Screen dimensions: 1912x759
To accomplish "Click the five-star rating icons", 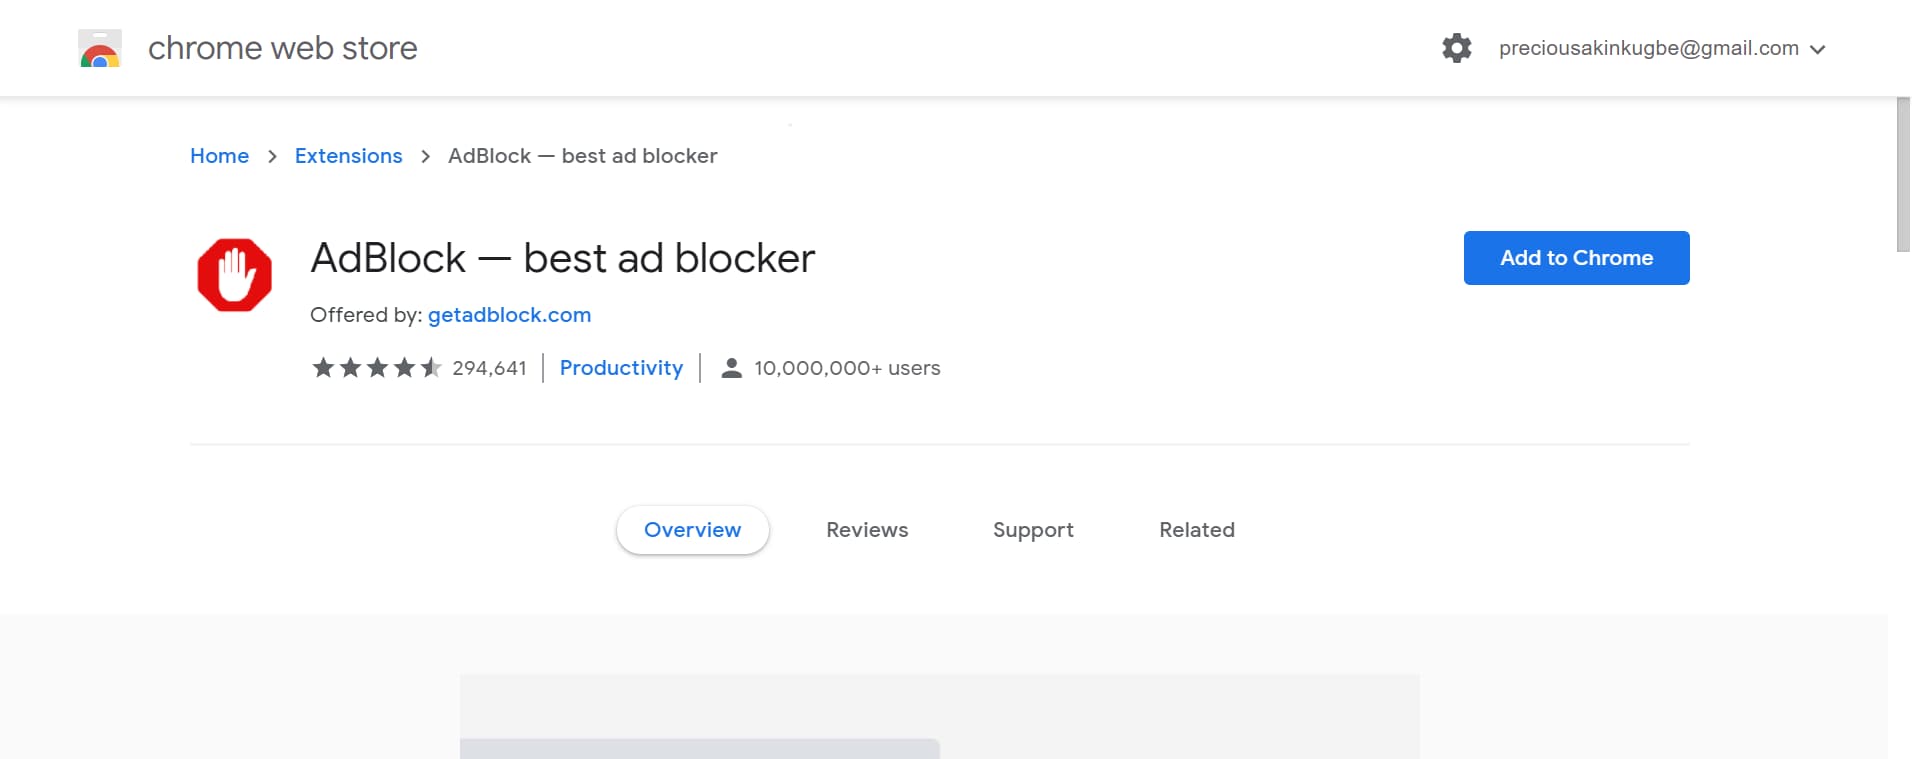I will tap(377, 368).
